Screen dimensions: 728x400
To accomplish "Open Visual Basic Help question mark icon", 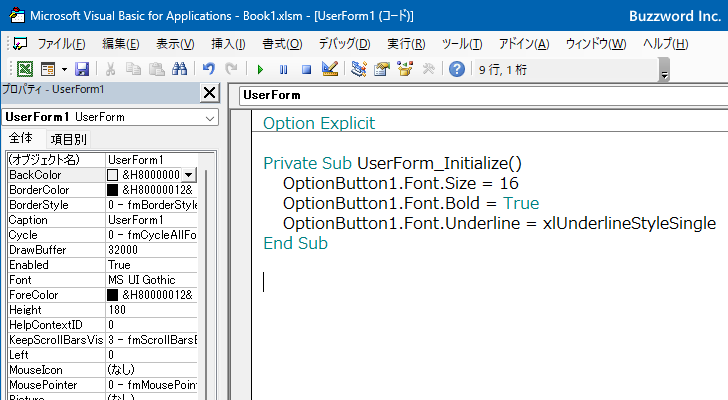I will (x=457, y=69).
